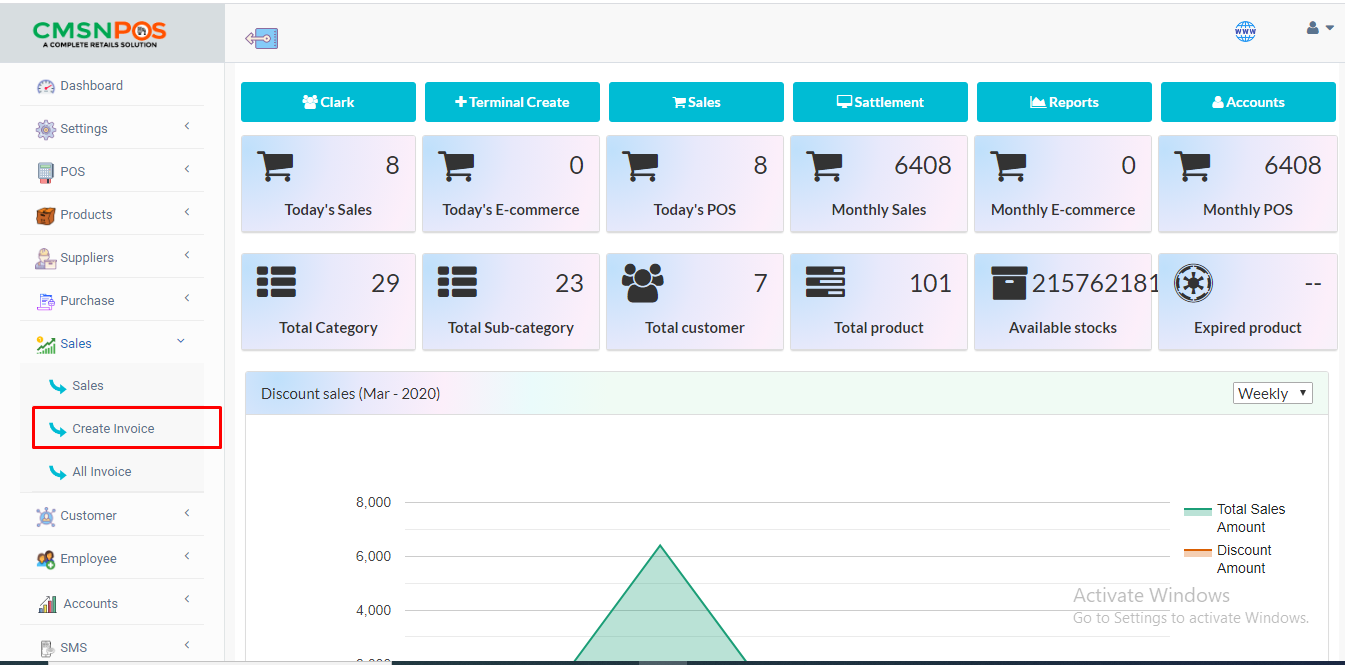Click the Purchase document icon
The width and height of the screenshot is (1345, 665).
click(46, 301)
